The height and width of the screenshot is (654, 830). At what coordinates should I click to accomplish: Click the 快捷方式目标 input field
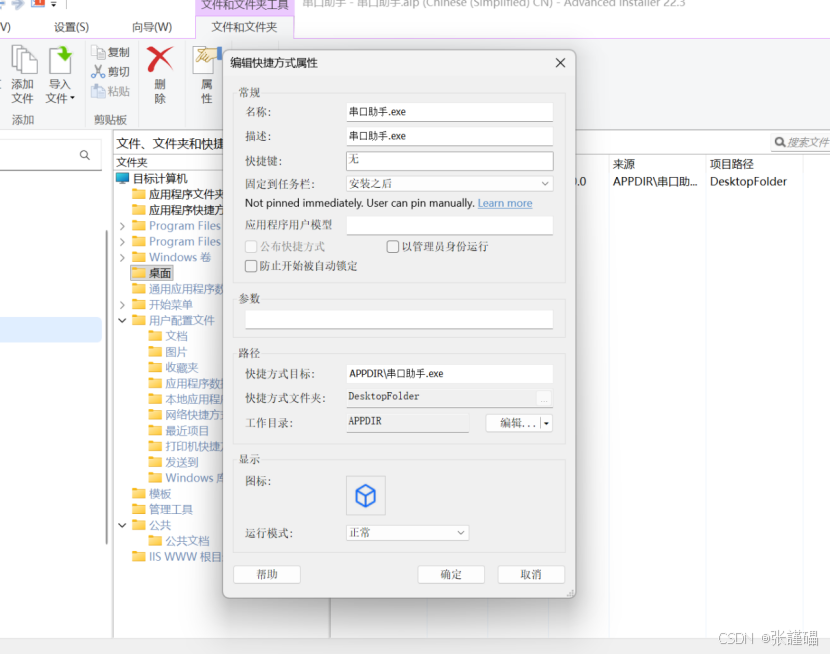click(x=449, y=374)
